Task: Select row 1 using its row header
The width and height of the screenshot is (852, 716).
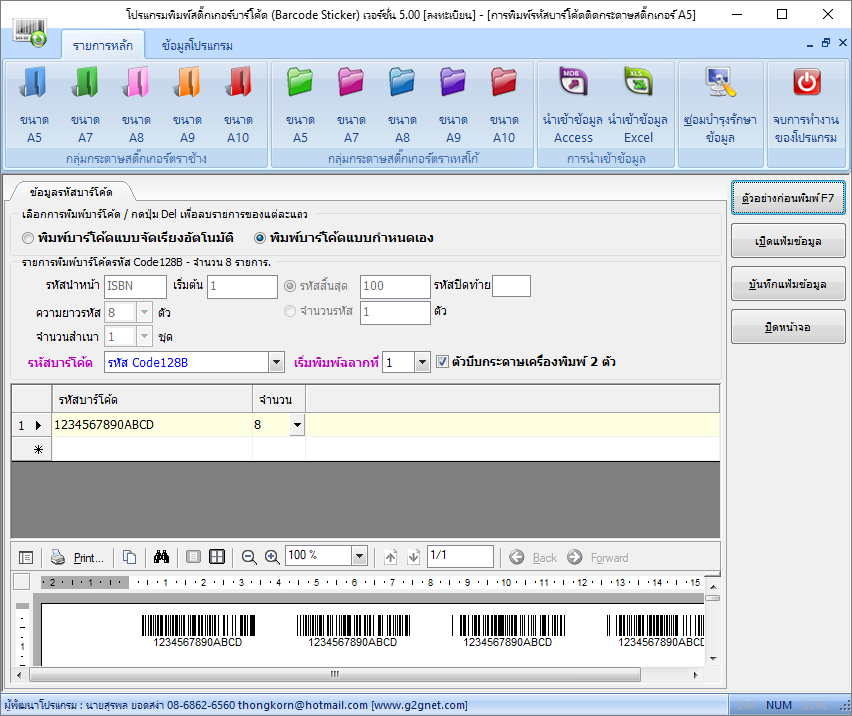Action: [x=32, y=425]
